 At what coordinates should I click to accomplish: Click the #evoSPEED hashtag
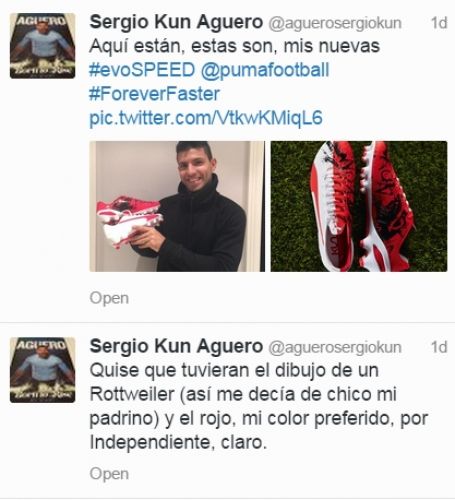coord(142,70)
